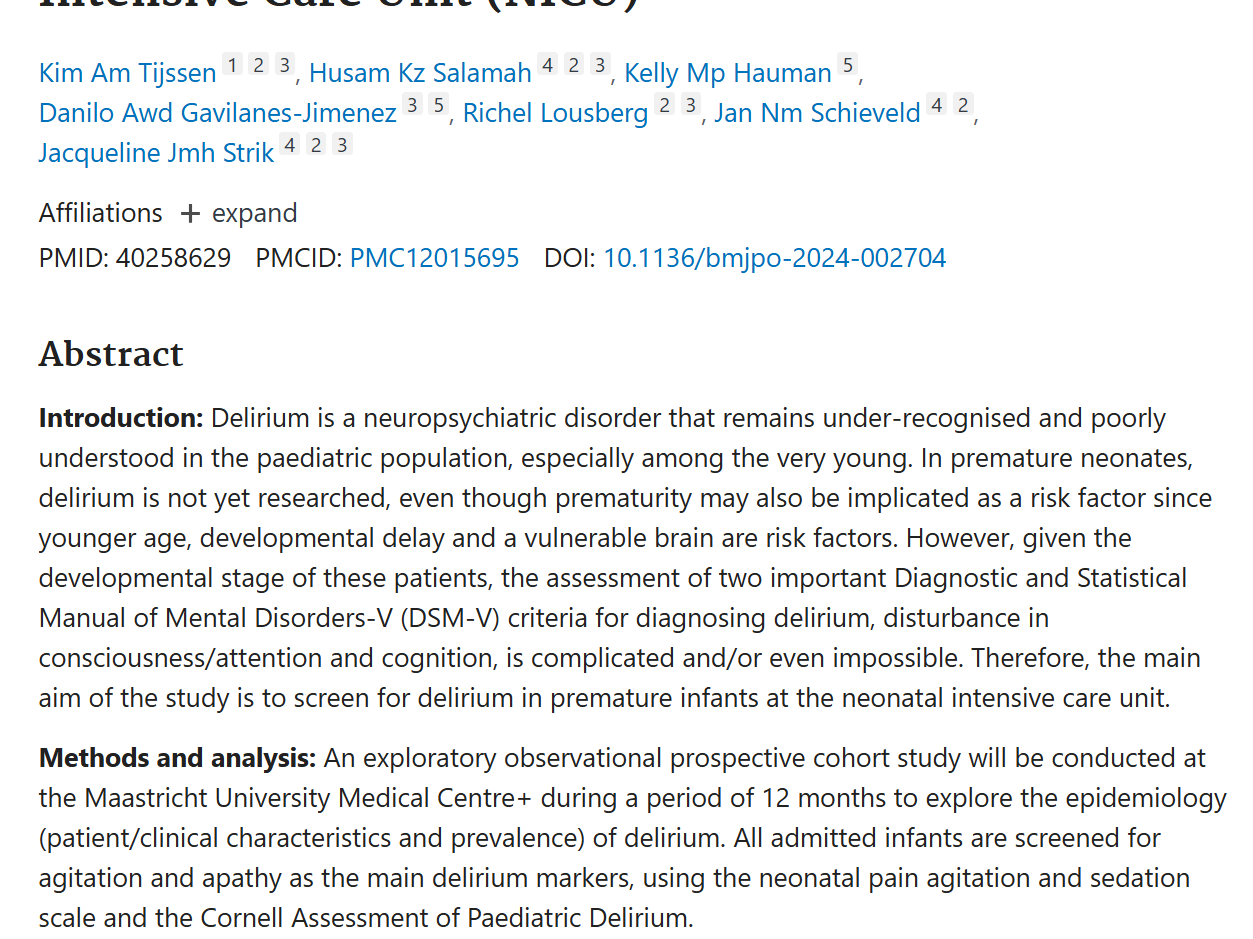Click affiliation 5 superscript after Kelly Mp Hauman
The height and width of the screenshot is (939, 1253).
click(847, 66)
